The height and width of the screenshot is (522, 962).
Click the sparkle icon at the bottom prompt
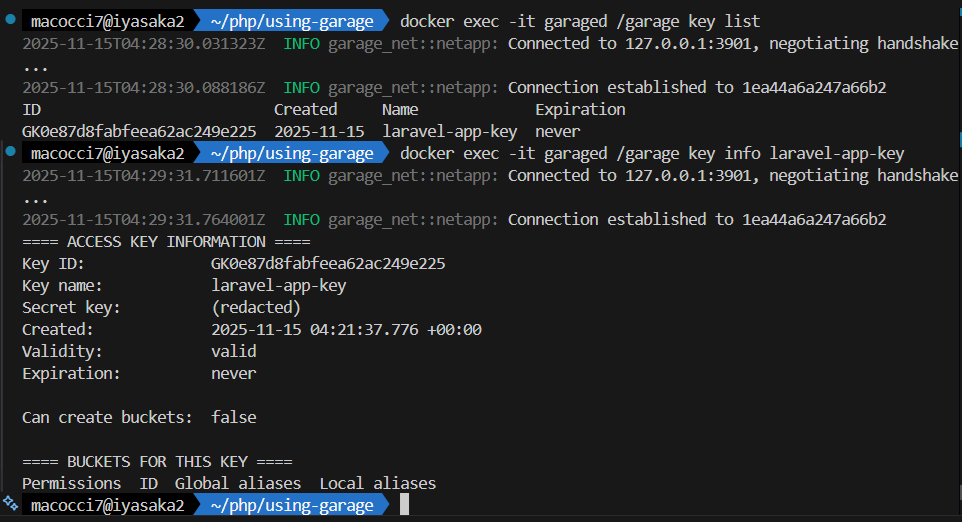point(9,504)
